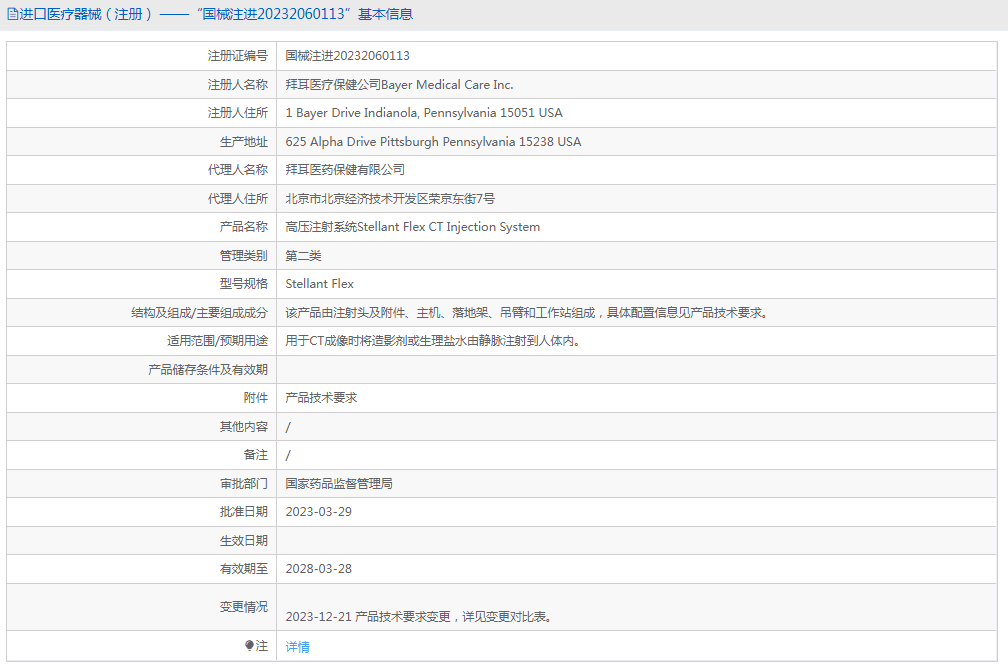Viewport: 1008px width, 668px height.
Task: Select the address 625 Alpha Drive Pittsburgh
Action: click(433, 141)
